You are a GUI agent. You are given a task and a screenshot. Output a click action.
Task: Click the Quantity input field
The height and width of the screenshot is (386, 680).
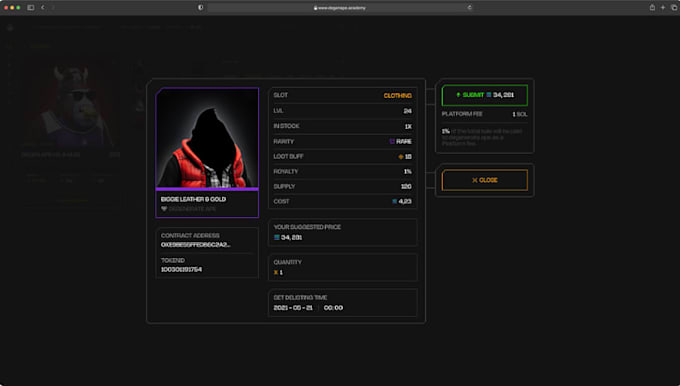(x=343, y=268)
